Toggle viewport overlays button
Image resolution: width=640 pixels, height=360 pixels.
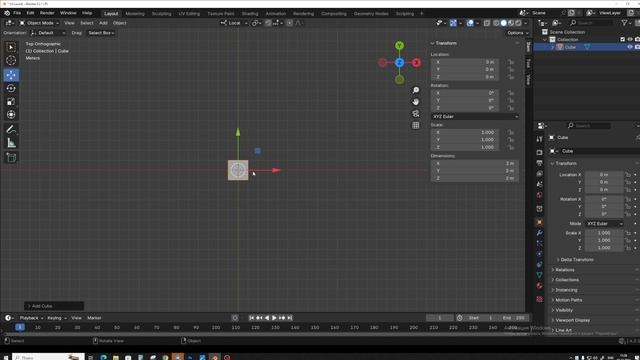pos(470,23)
